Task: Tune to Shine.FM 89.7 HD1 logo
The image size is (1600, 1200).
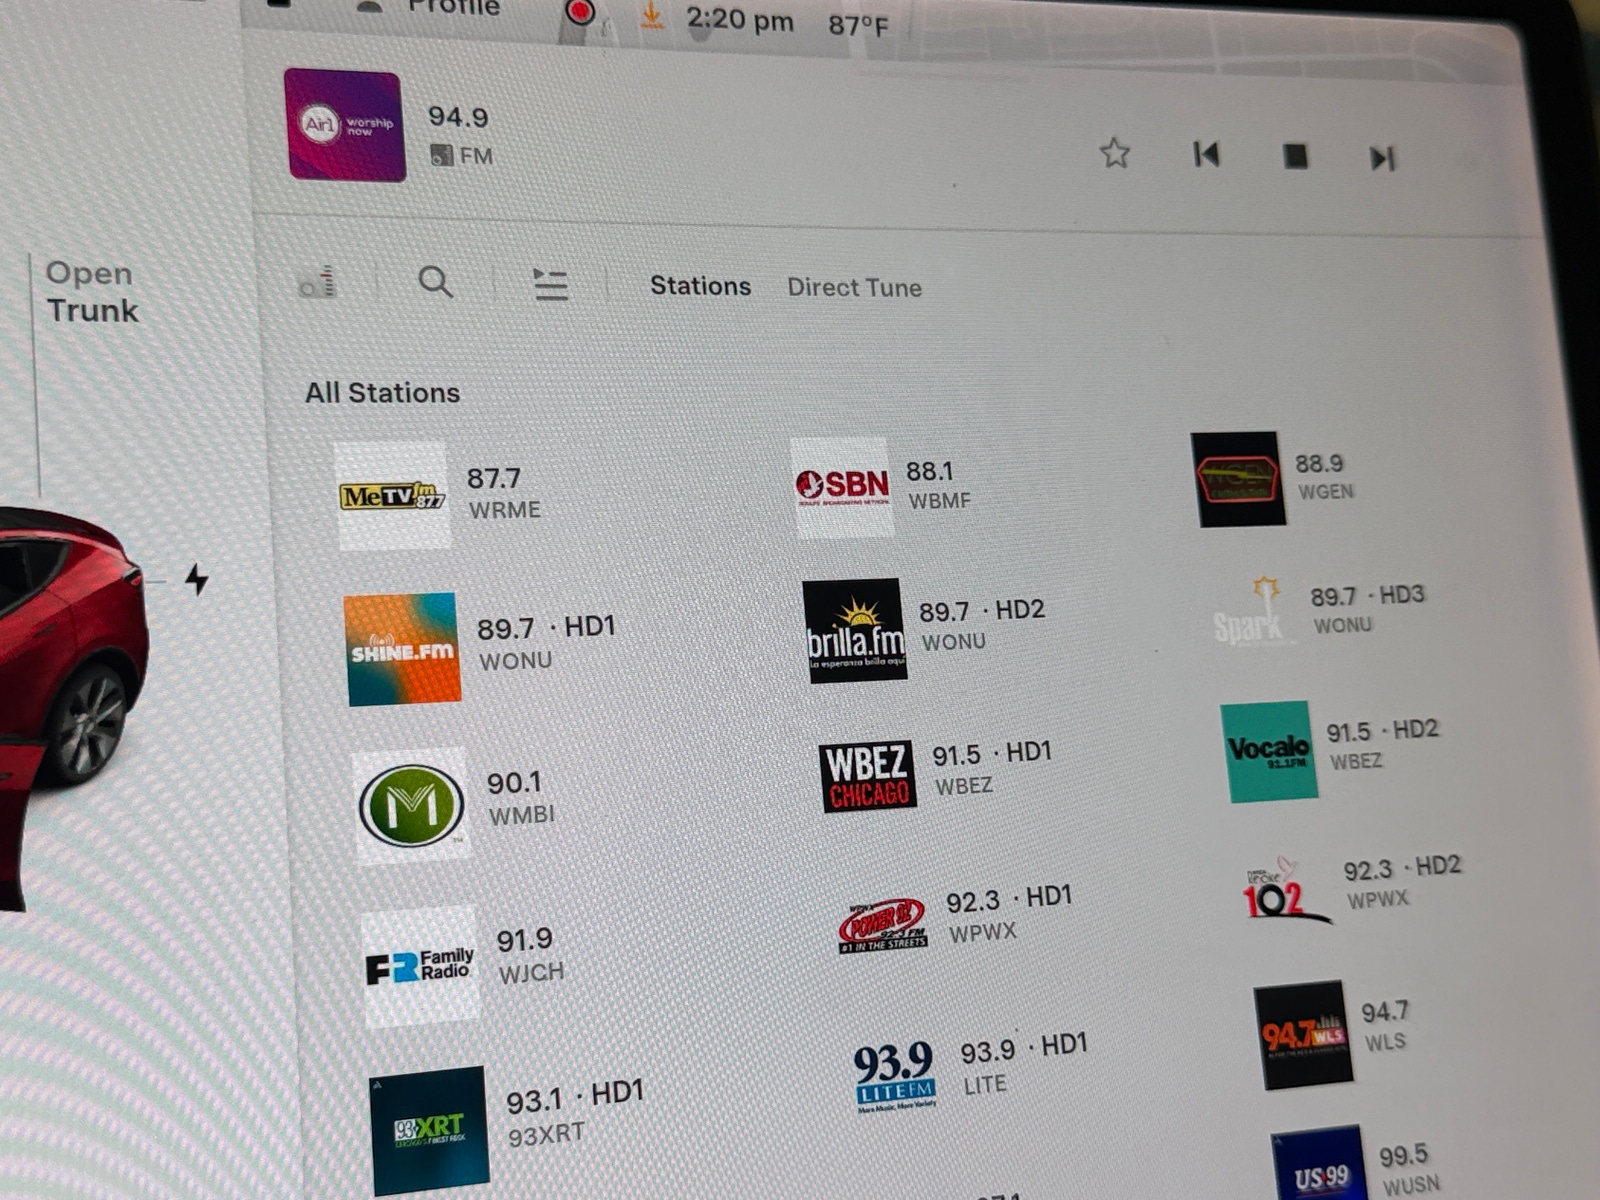Action: point(403,649)
